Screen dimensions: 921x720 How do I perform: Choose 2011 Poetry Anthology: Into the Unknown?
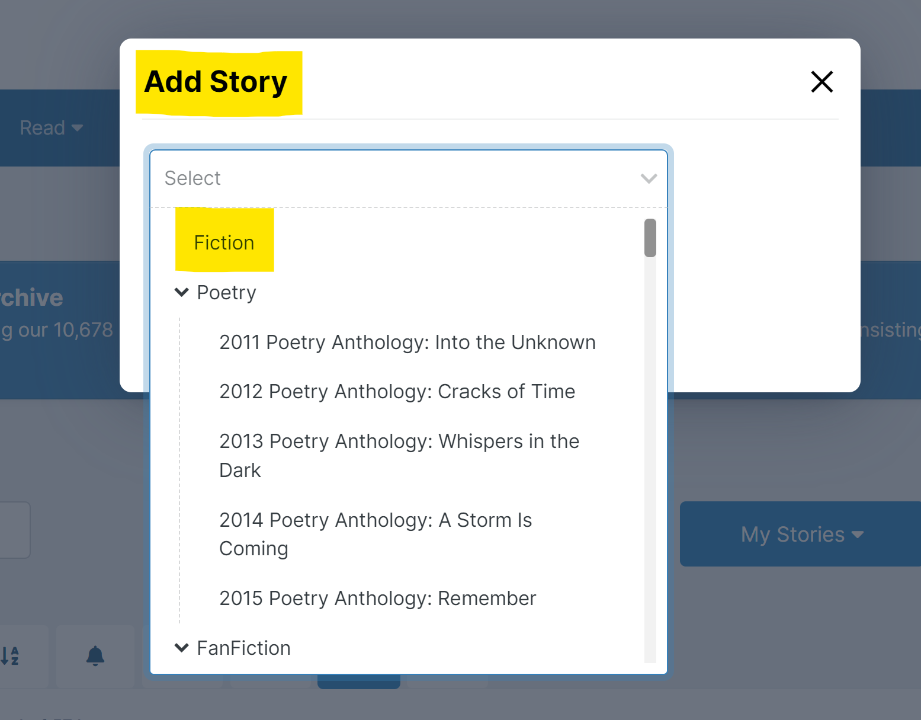(x=408, y=342)
